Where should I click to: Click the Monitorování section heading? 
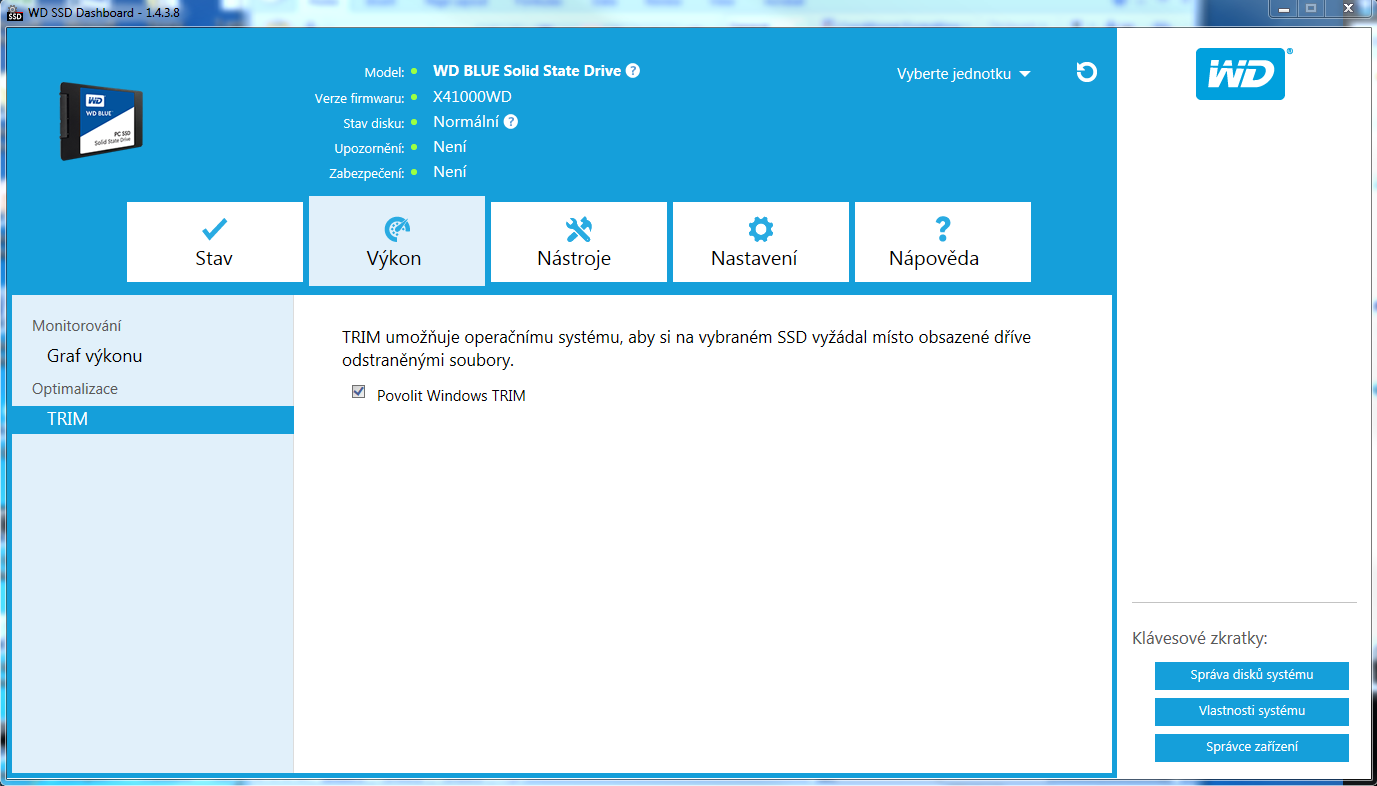(x=77, y=326)
